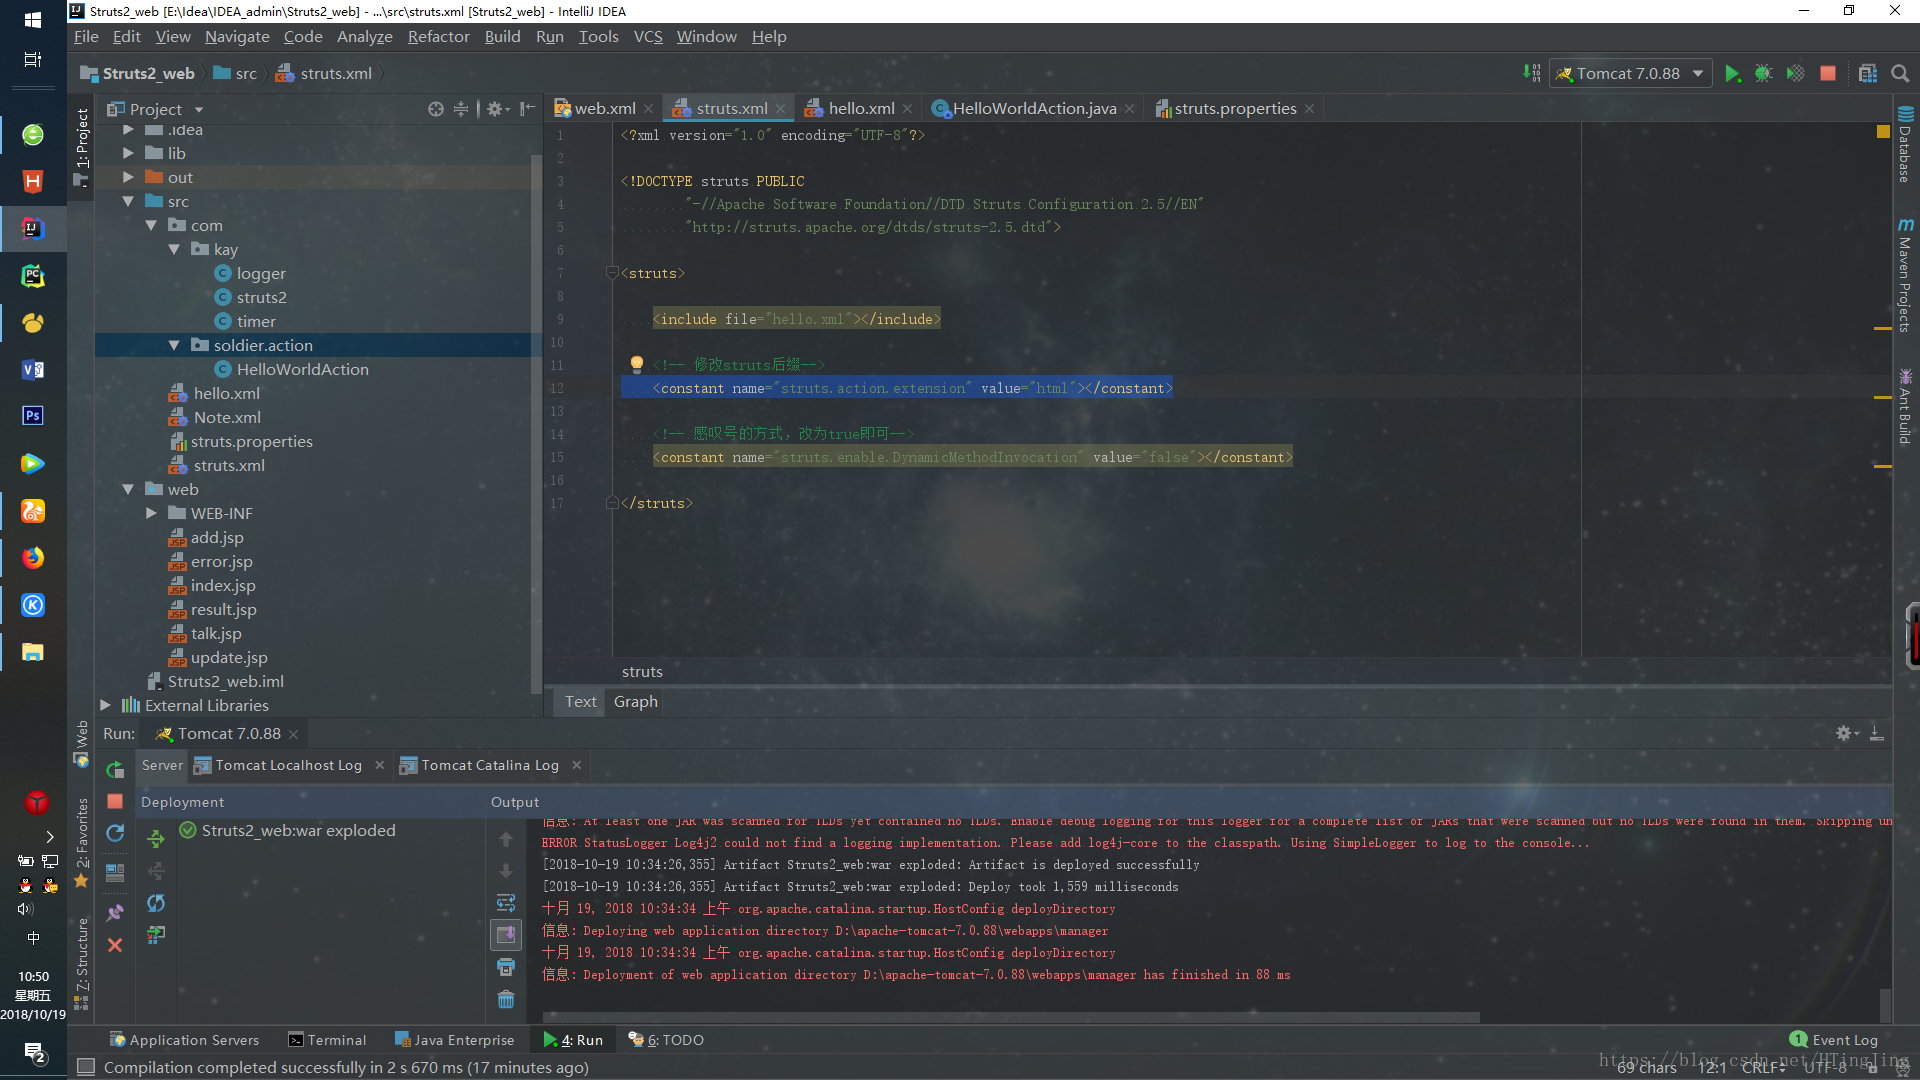The image size is (1920, 1080).
Task: Fold the struts tag in the editor
Action: click(x=612, y=273)
